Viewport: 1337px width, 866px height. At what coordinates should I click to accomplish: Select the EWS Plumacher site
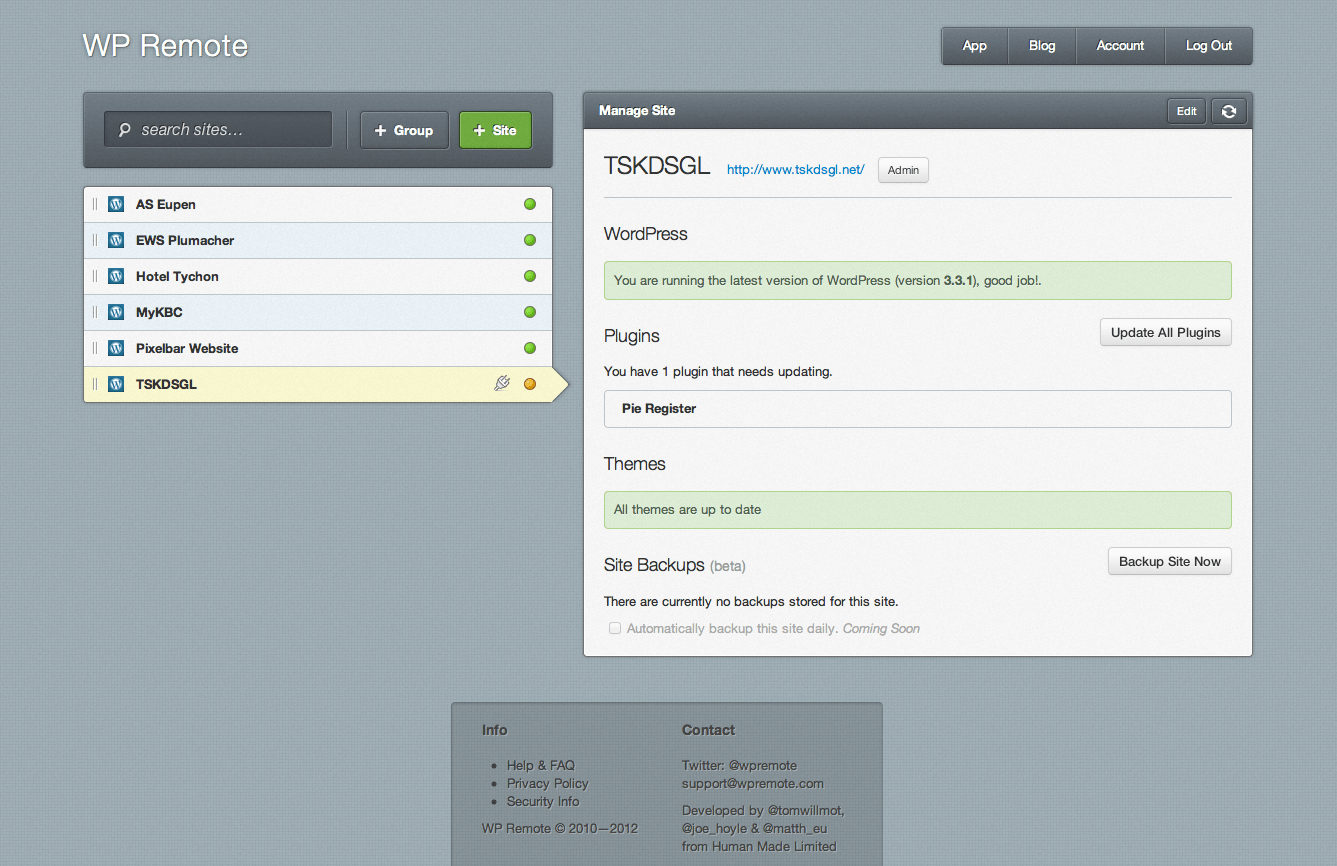(x=318, y=240)
